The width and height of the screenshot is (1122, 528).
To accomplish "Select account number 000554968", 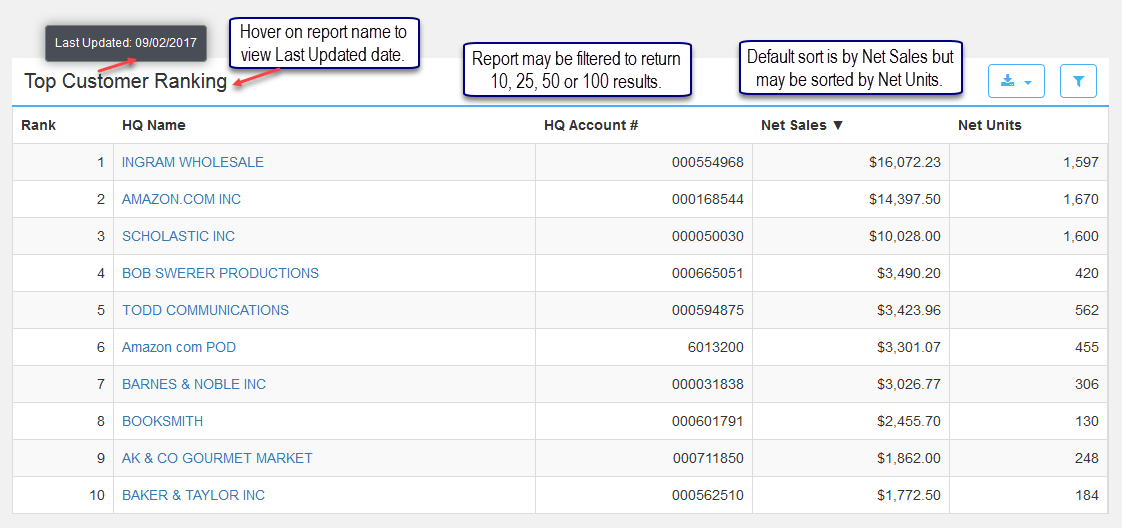I will pos(708,162).
